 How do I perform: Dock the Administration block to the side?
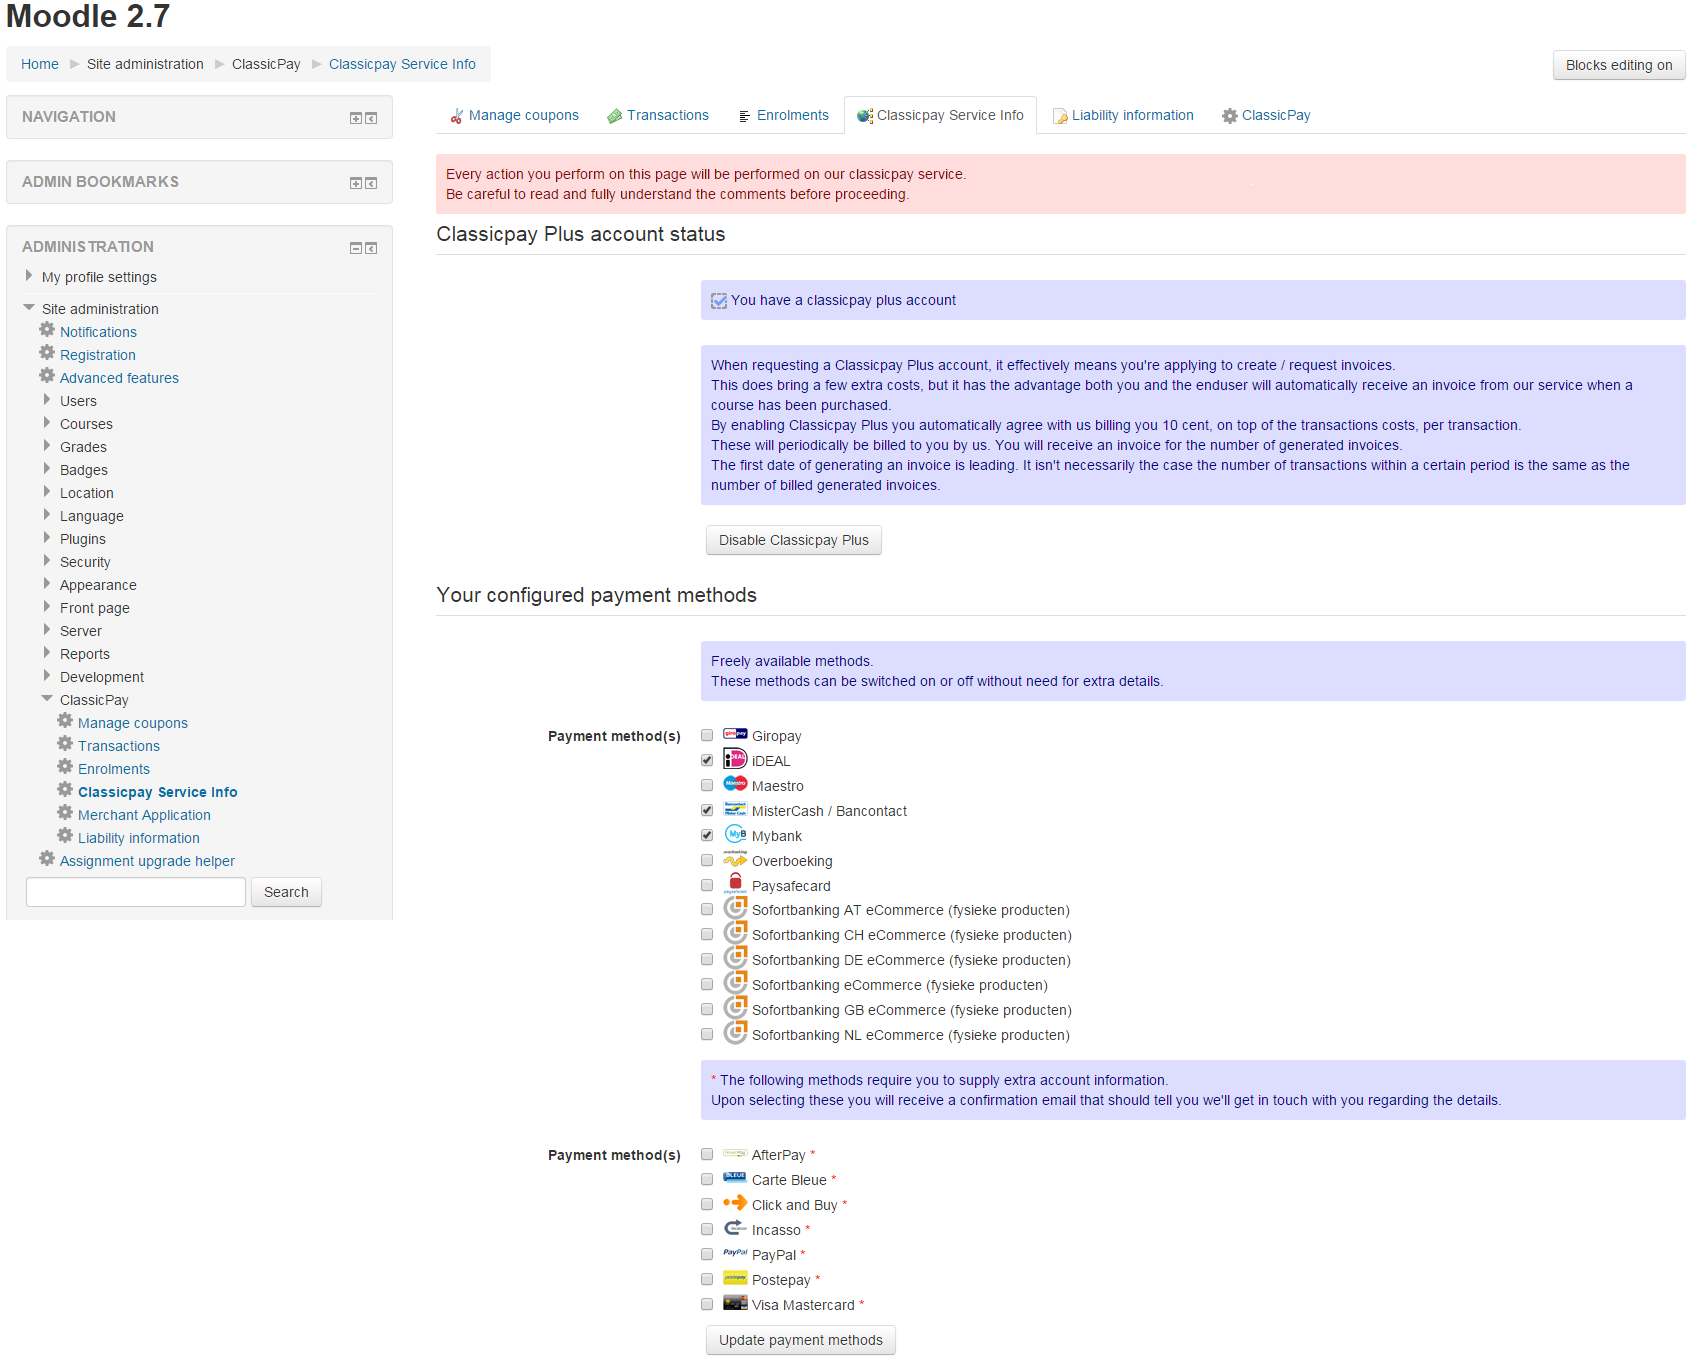tap(371, 248)
